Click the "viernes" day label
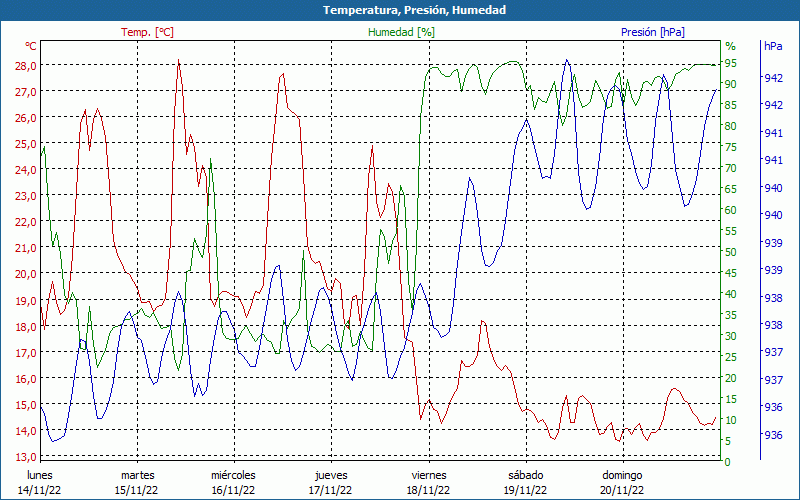This screenshot has height=500, width=800. point(429,475)
